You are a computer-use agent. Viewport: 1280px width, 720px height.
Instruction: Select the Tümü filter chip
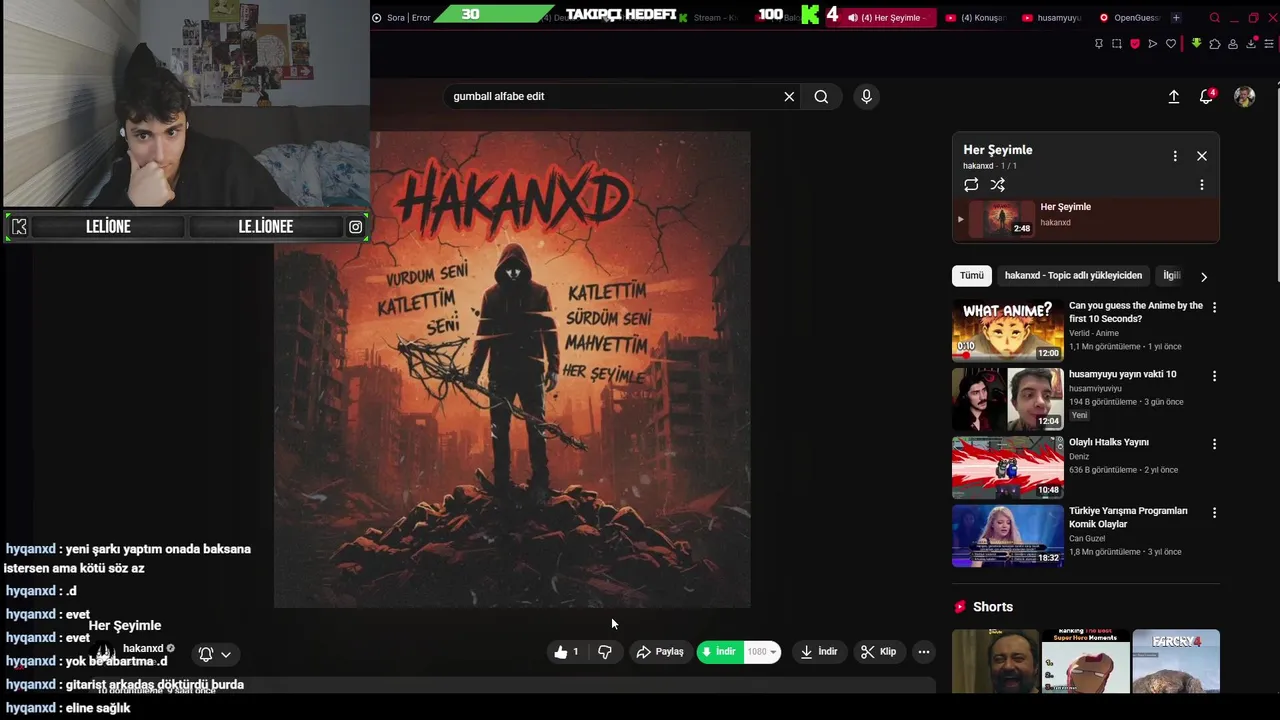tap(972, 276)
